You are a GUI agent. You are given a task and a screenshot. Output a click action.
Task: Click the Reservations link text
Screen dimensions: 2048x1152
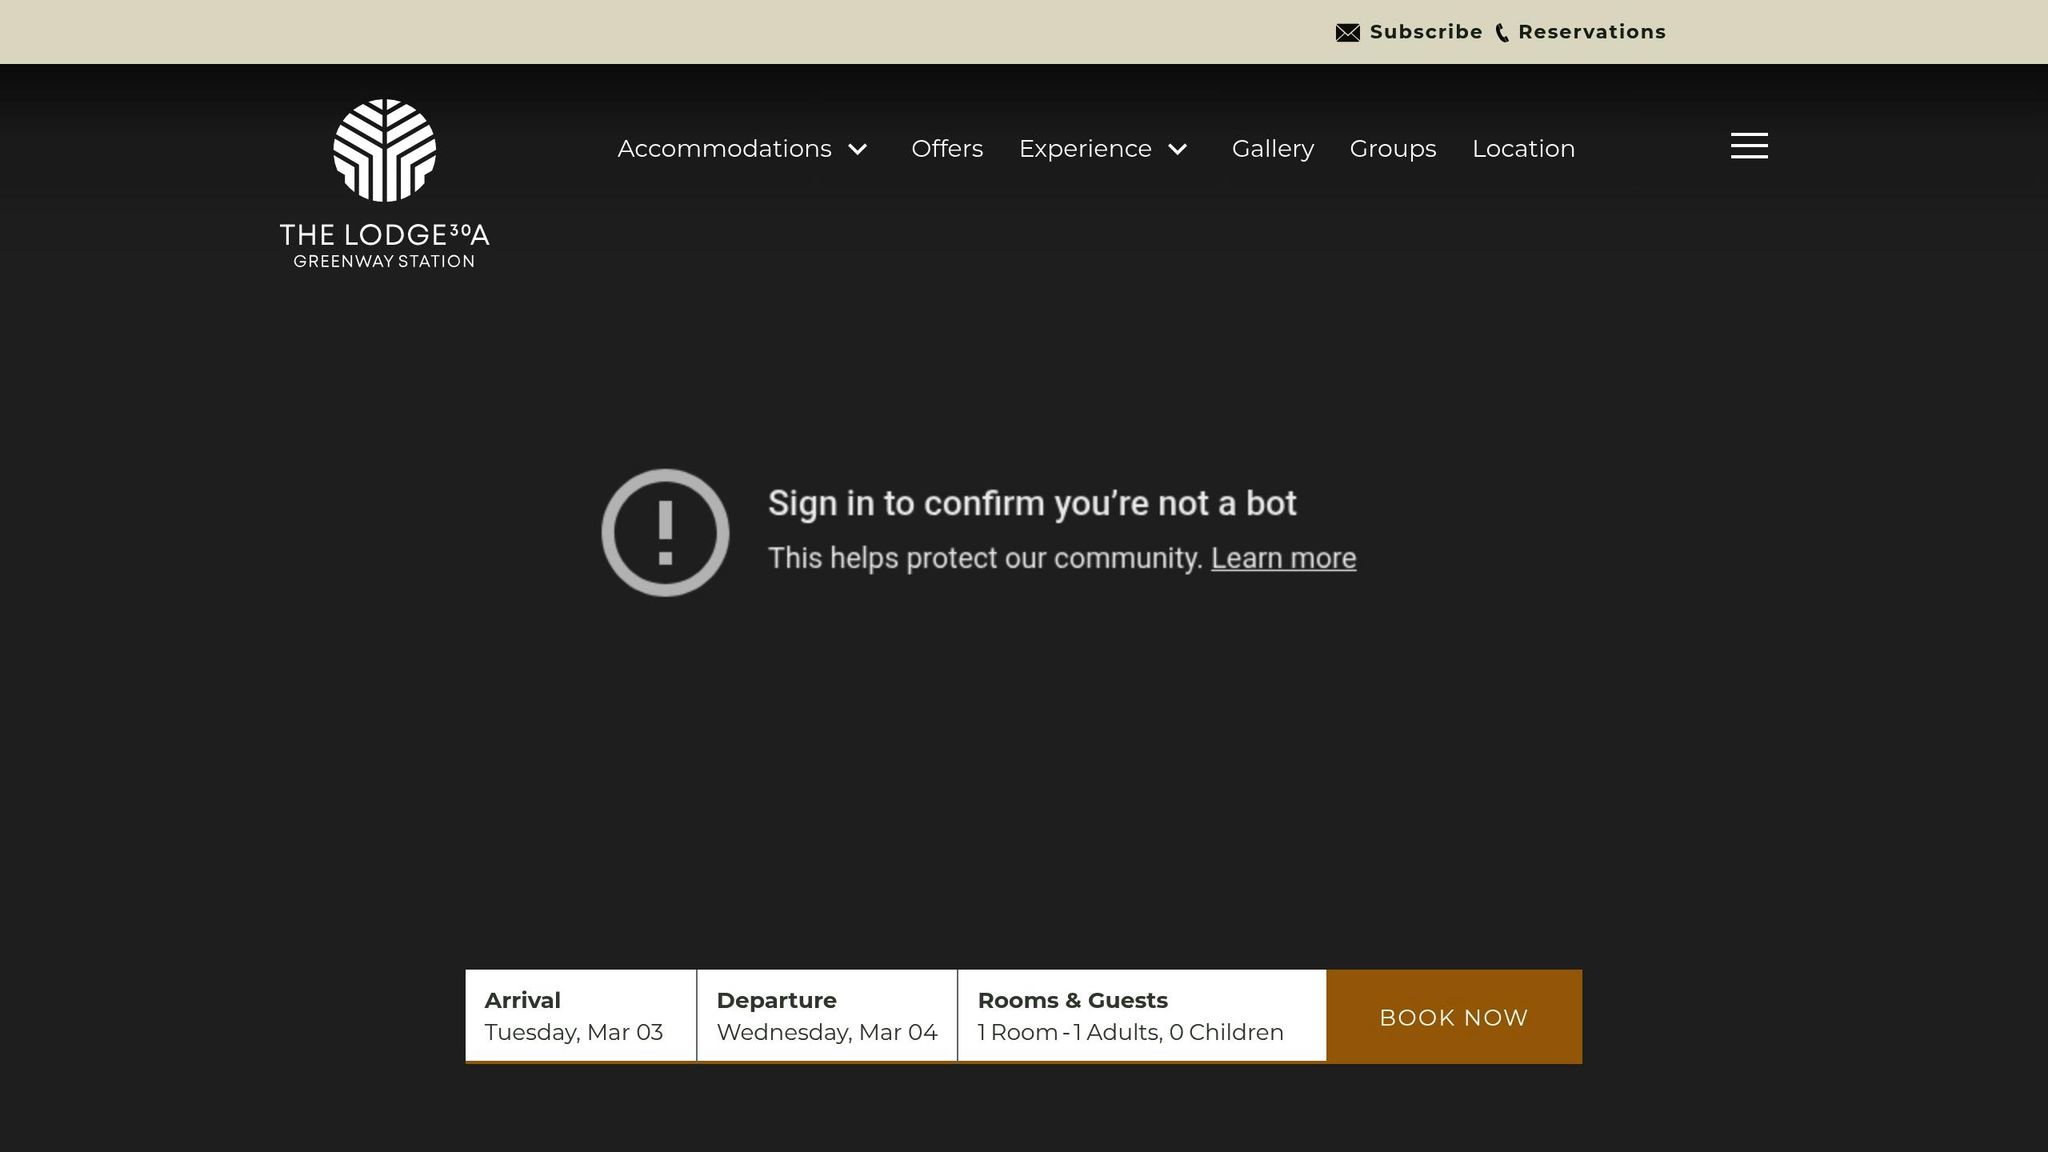1592,32
